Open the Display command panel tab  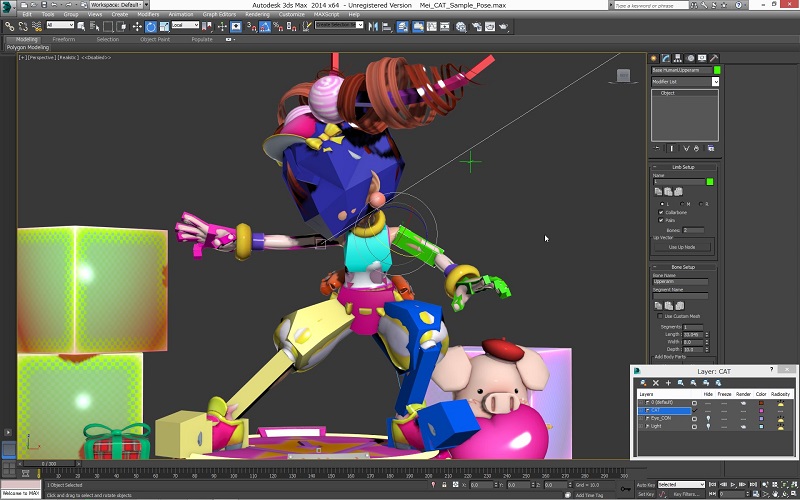coord(702,58)
